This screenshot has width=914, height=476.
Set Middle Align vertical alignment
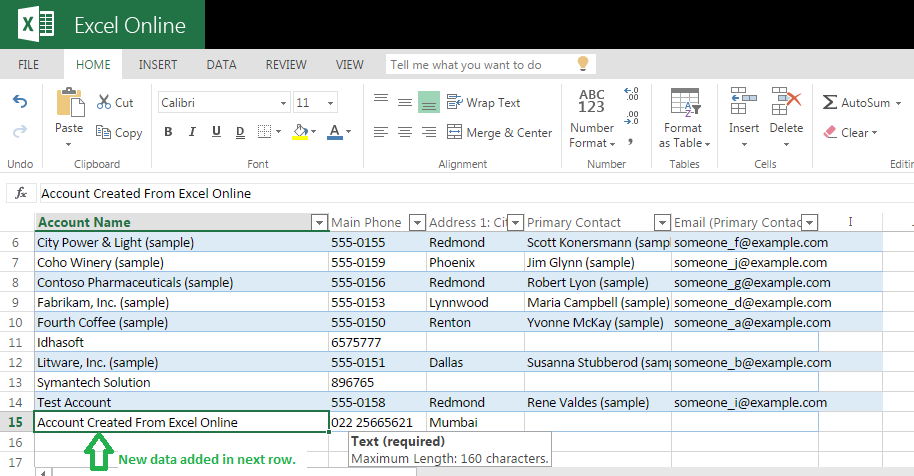coord(405,103)
